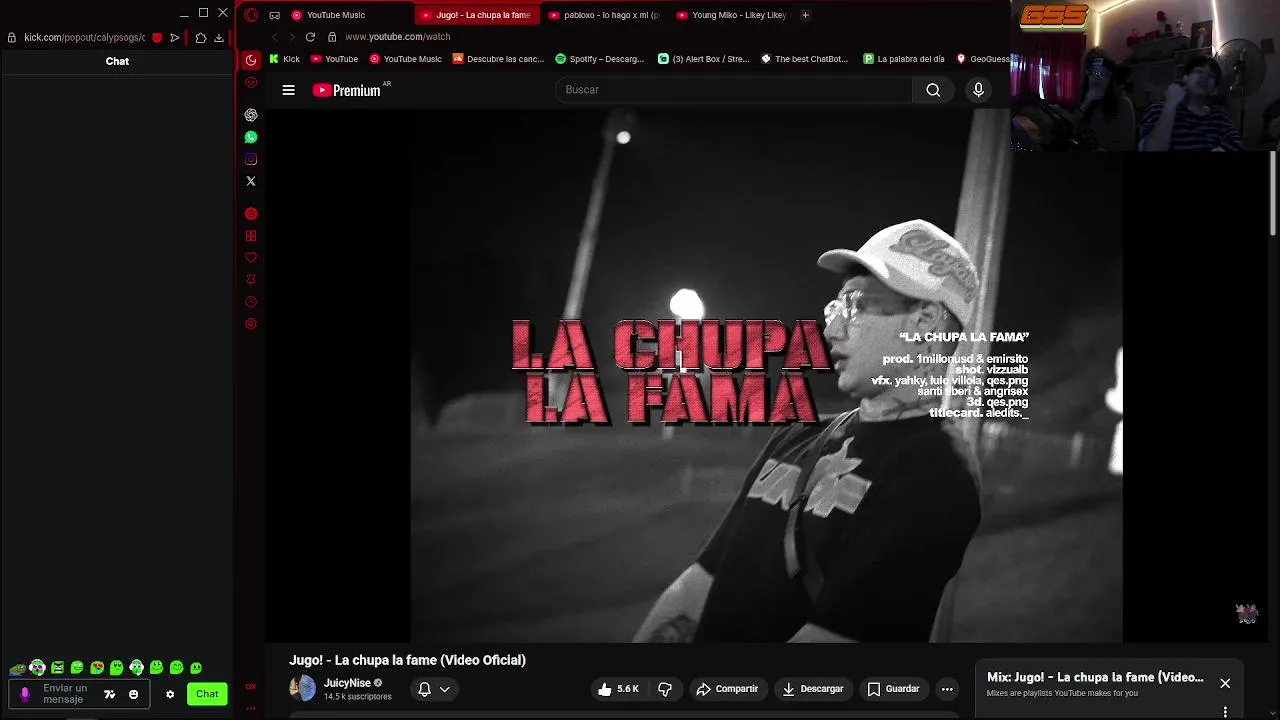This screenshot has width=1280, height=720.
Task: Open the (3) Alert Box / Stre... bookmark
Action: [704, 59]
